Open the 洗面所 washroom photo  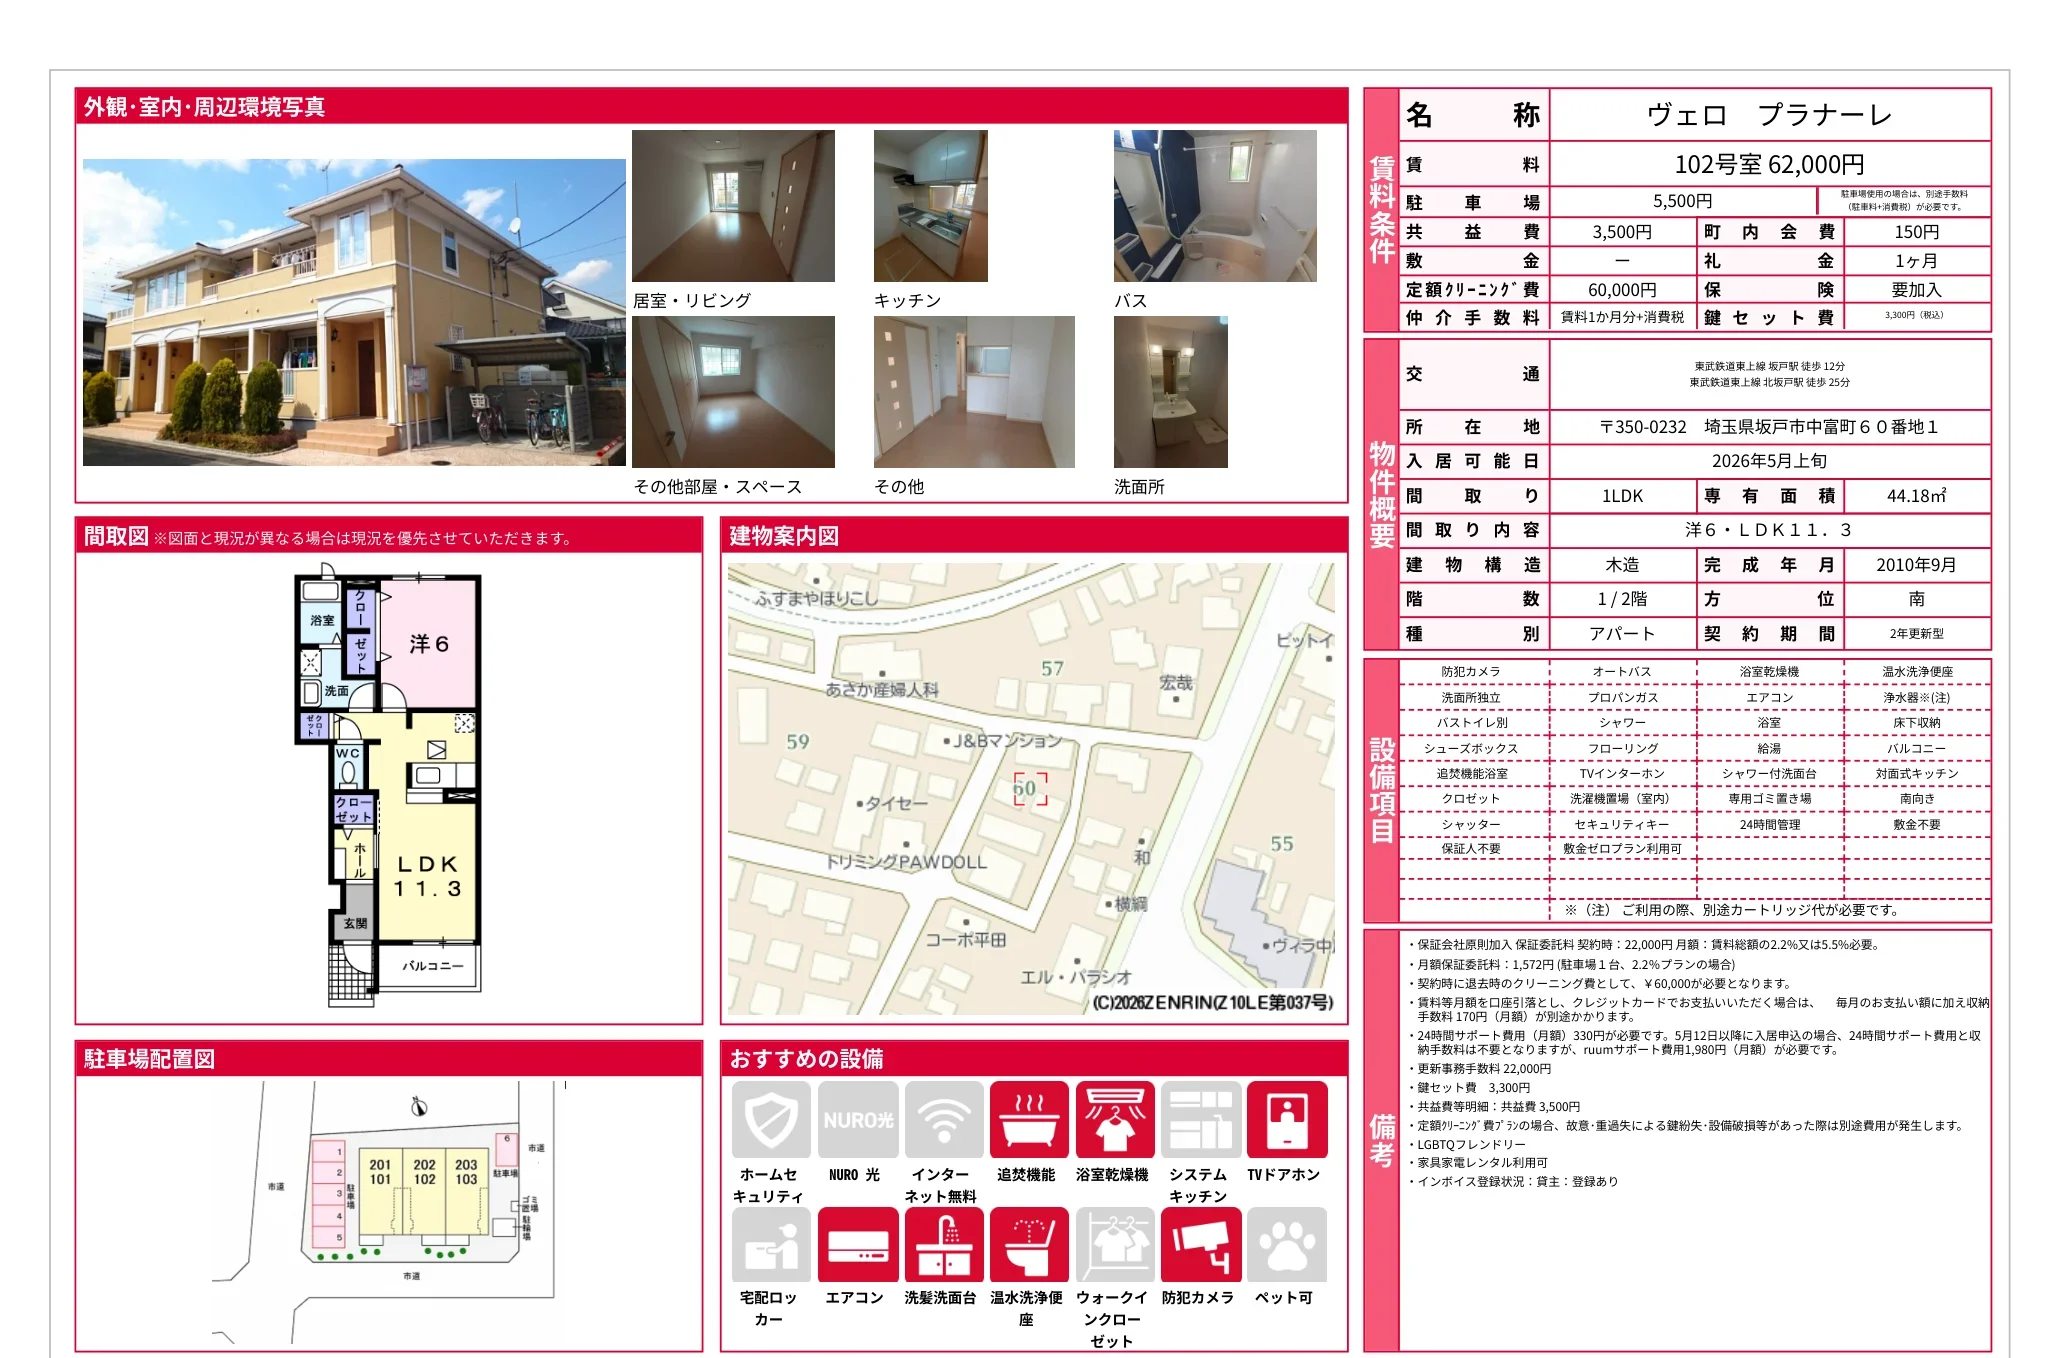[x=1170, y=392]
